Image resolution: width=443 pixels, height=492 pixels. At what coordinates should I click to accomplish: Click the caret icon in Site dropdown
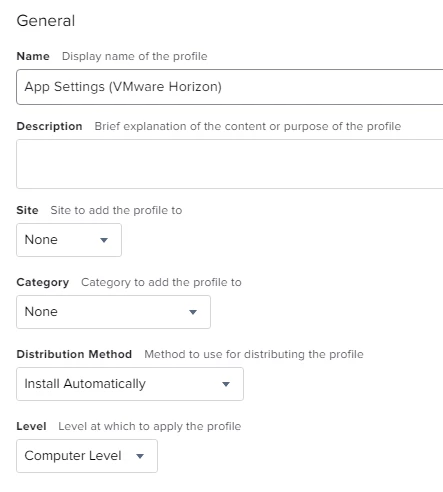[104, 240]
